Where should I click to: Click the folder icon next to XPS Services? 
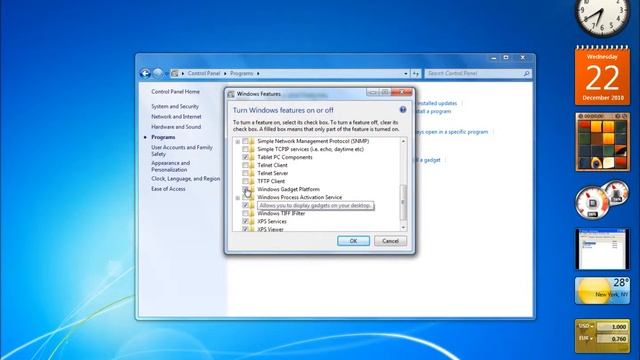click(251, 221)
